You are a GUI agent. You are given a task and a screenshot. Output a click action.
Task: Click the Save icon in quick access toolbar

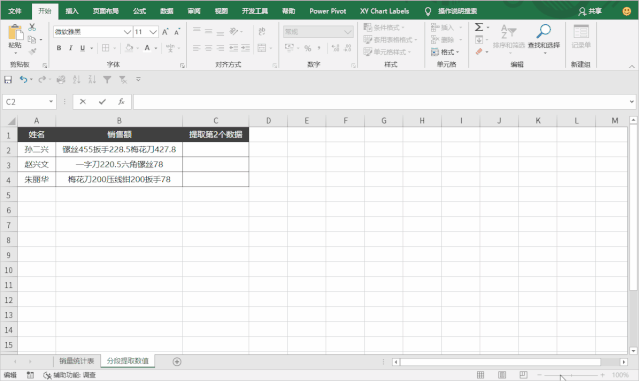click(8, 79)
